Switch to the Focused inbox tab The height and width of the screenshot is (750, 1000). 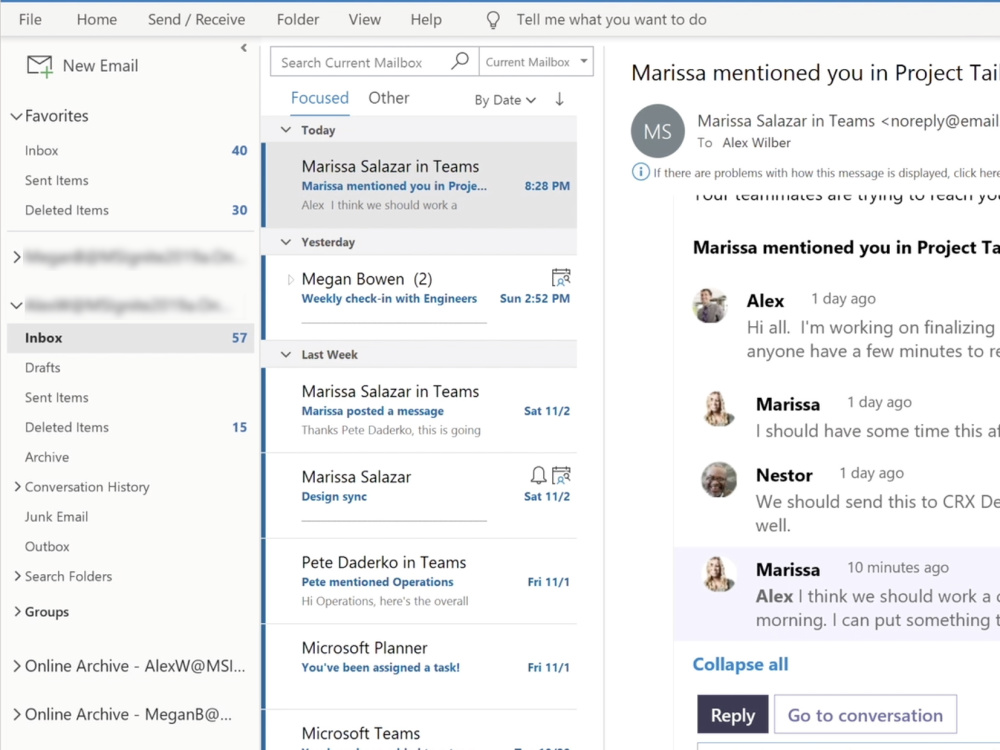320,98
